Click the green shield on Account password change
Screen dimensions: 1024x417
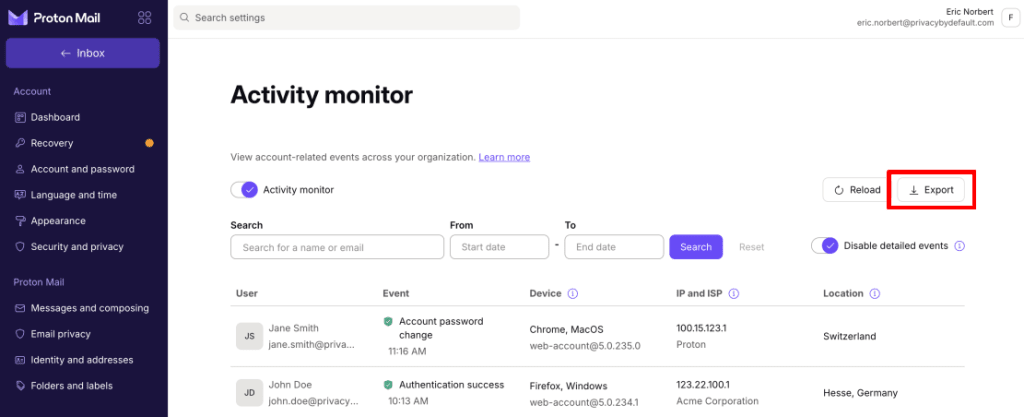pos(388,322)
